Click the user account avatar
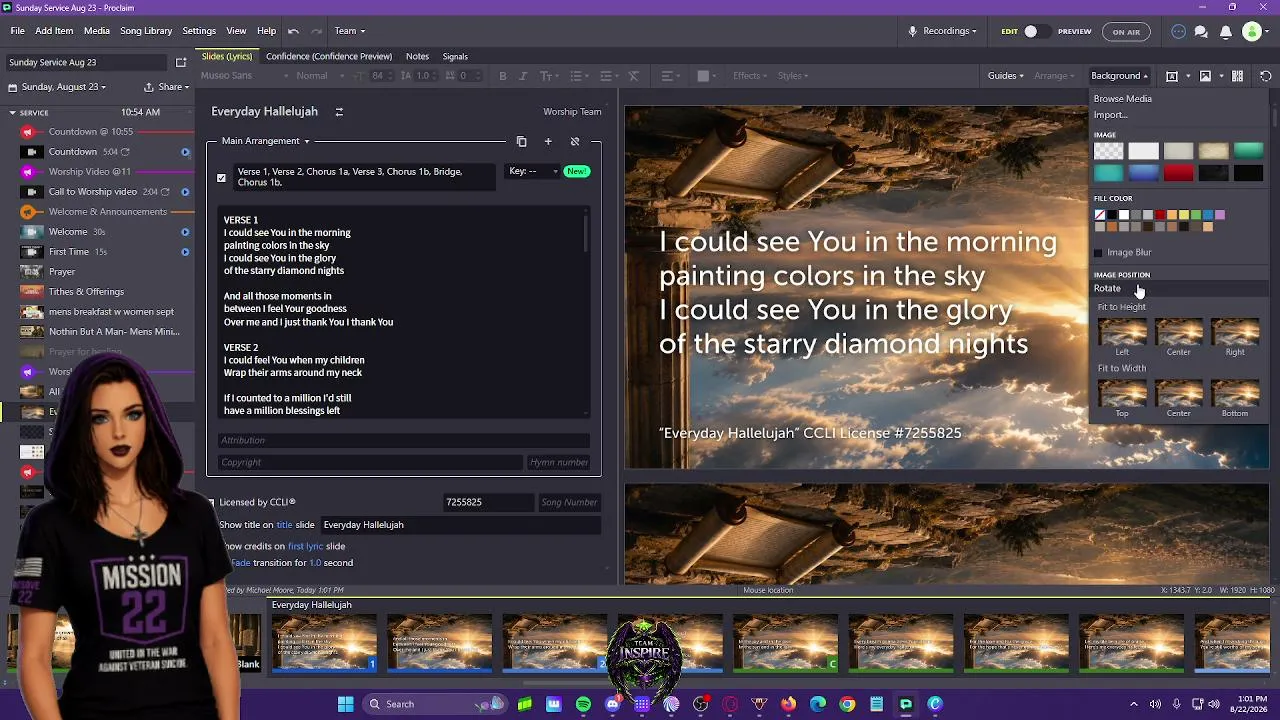The image size is (1280, 720). coord(1251,31)
